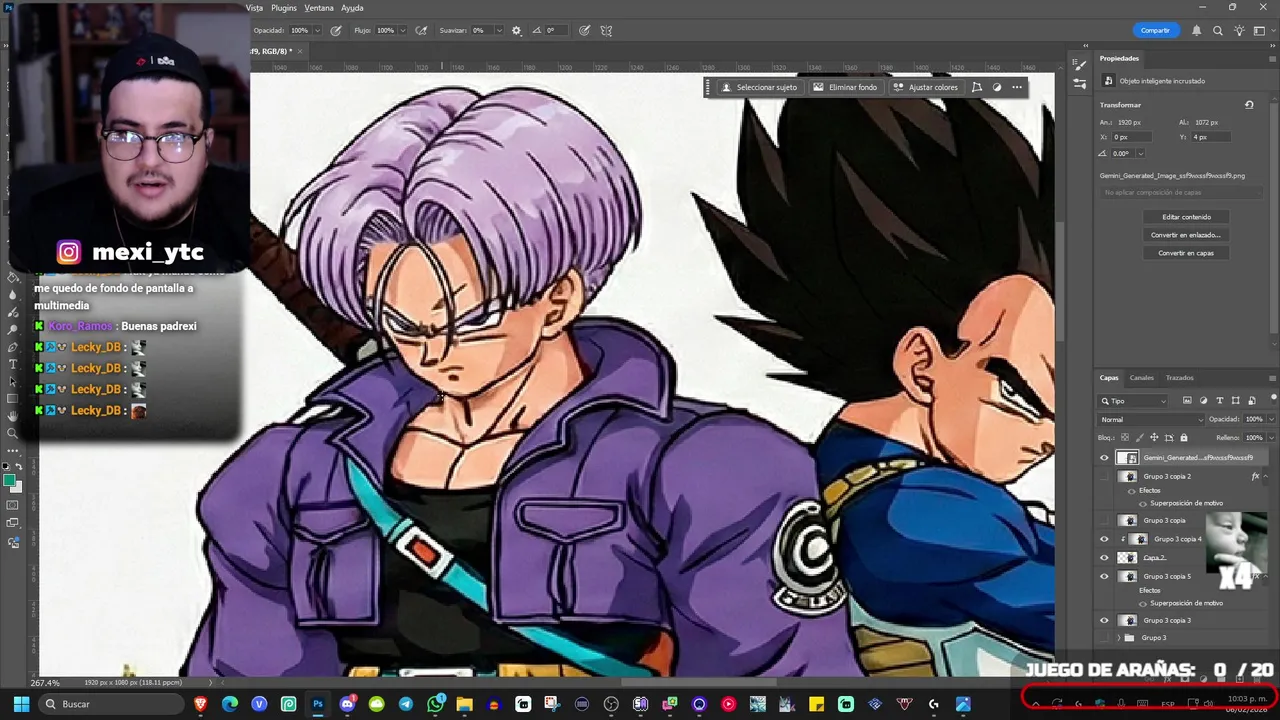
Task: Toggle pressure for size icon
Action: [x=584, y=31]
